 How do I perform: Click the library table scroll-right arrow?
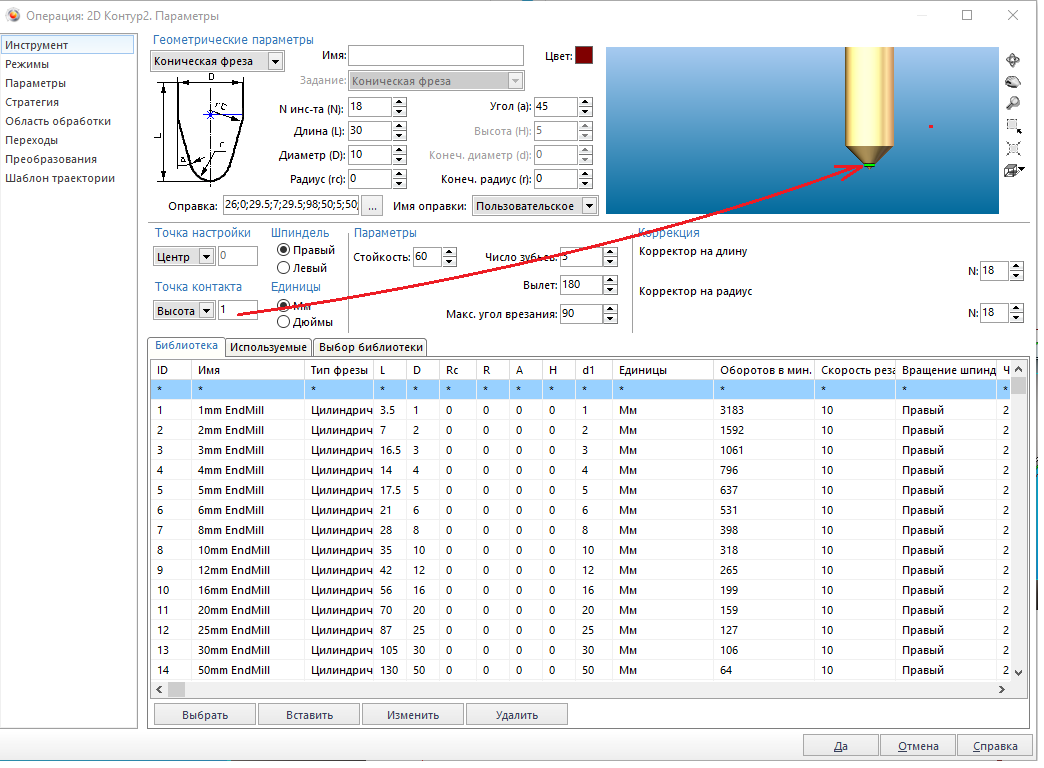(x=1002, y=689)
